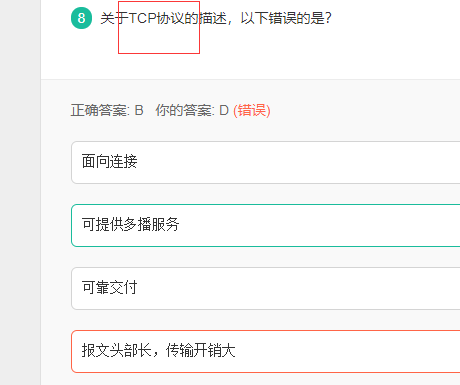This screenshot has width=460, height=385.
Task: Select the red-bordered option "报文头部长，传输开销大"
Action: [x=266, y=351]
